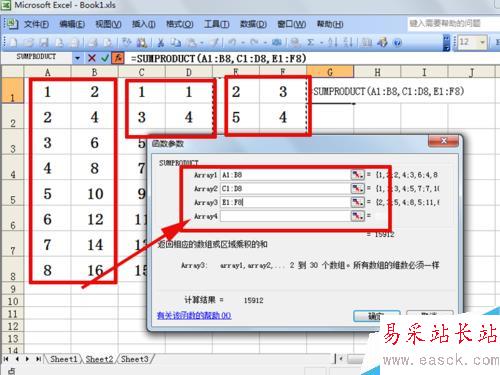The width and height of the screenshot is (500, 375).
Task: Click the New workbook toolbar icon
Action: pyautogui.click(x=13, y=42)
